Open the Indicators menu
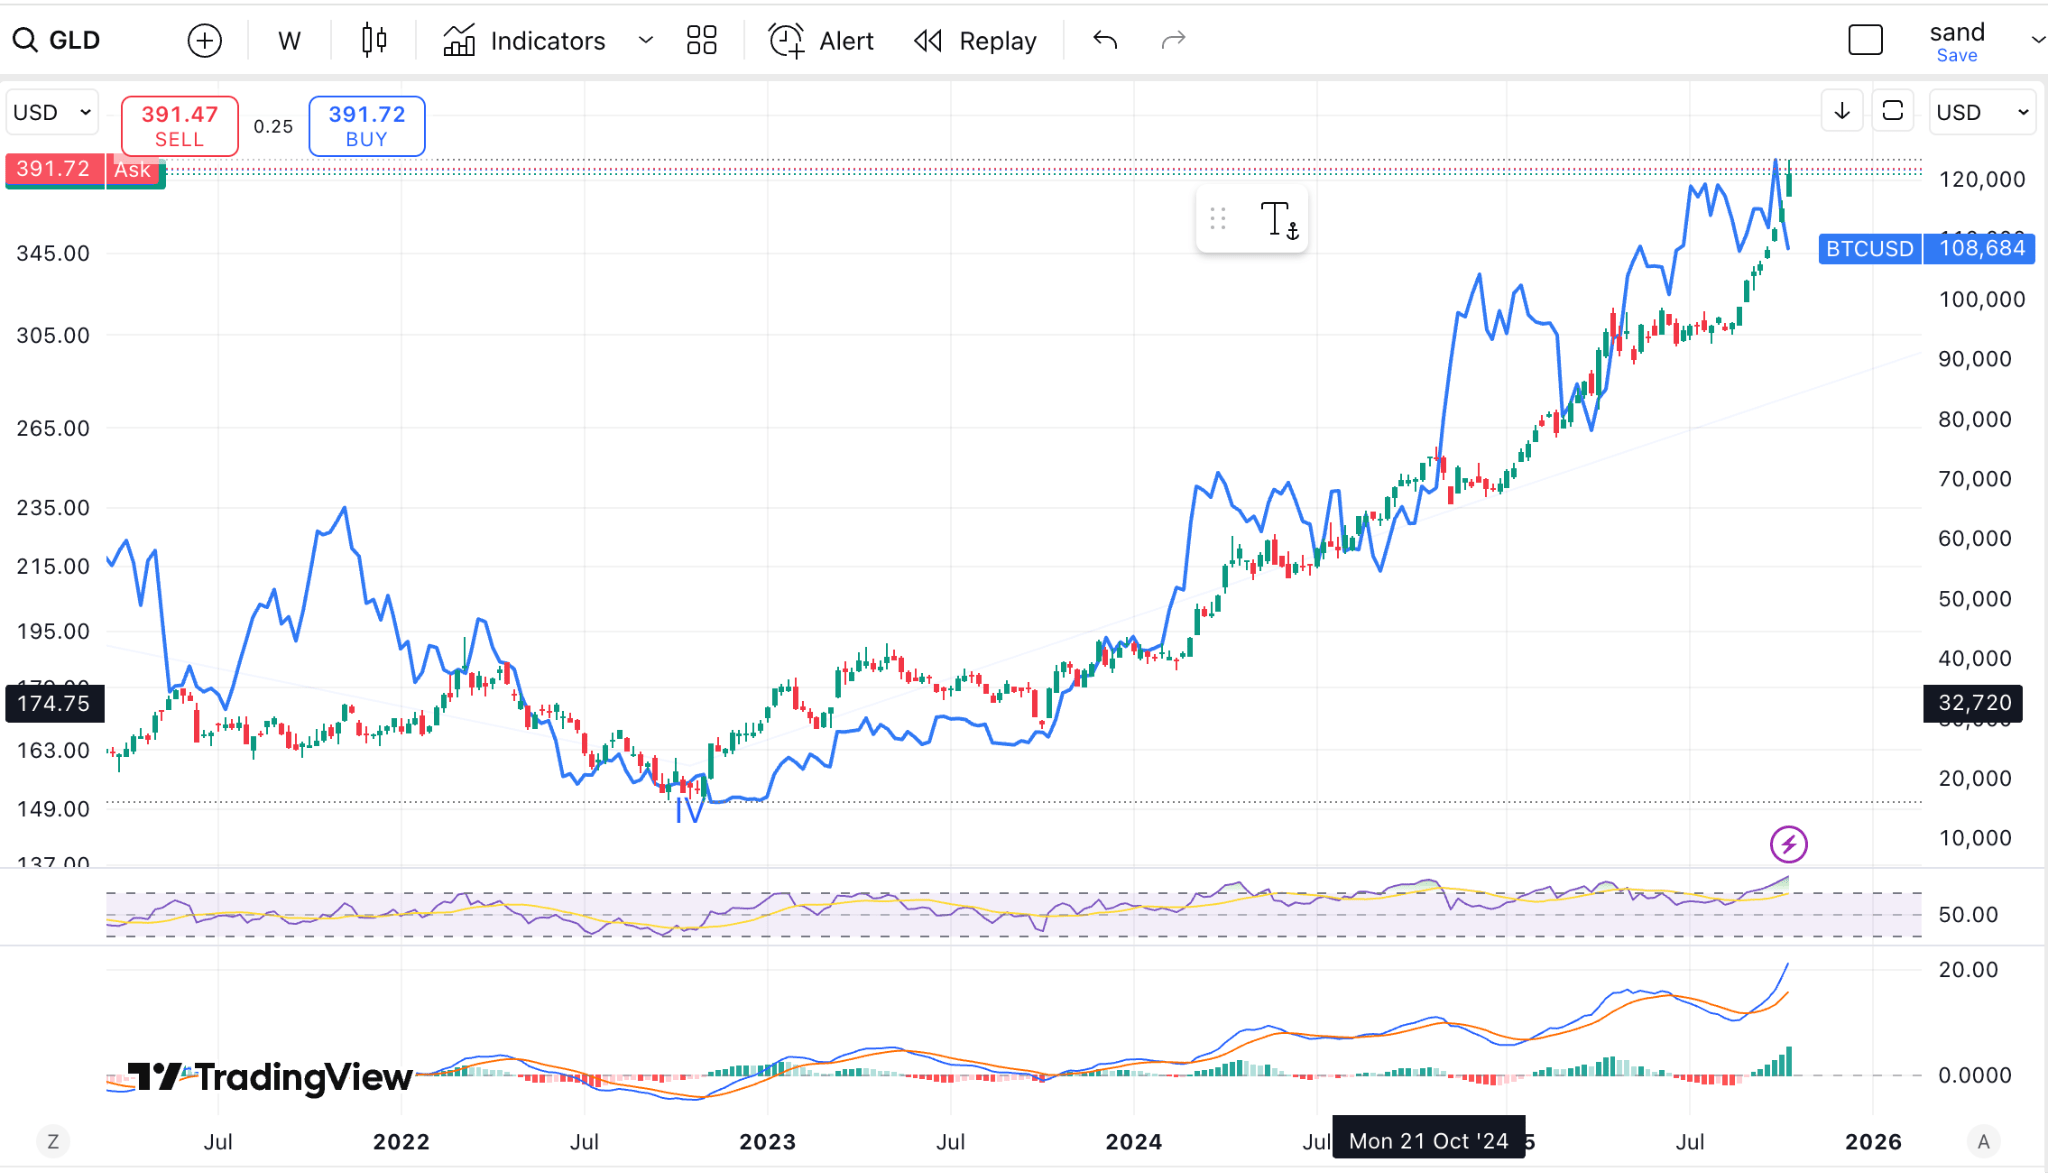 click(547, 40)
